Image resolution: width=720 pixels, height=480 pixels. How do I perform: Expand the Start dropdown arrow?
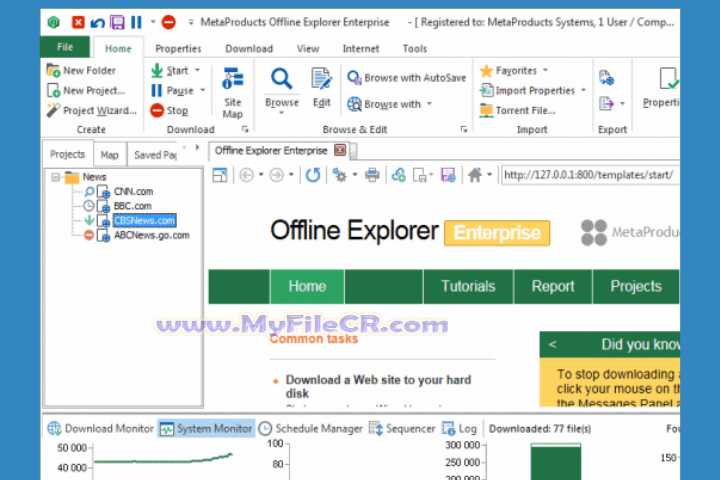(x=197, y=70)
